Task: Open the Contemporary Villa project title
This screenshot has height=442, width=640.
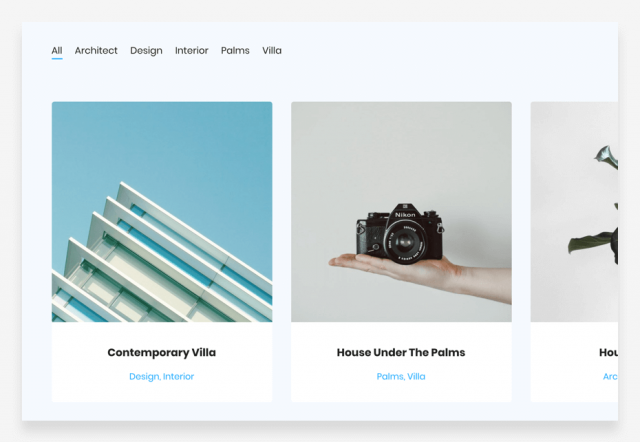Action: 162,353
